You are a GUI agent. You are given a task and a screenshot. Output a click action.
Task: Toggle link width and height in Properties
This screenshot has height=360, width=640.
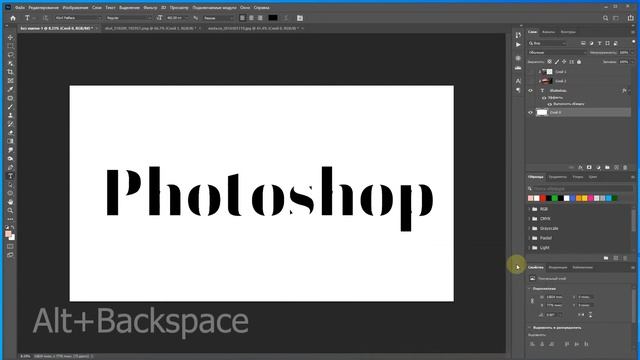click(x=532, y=301)
